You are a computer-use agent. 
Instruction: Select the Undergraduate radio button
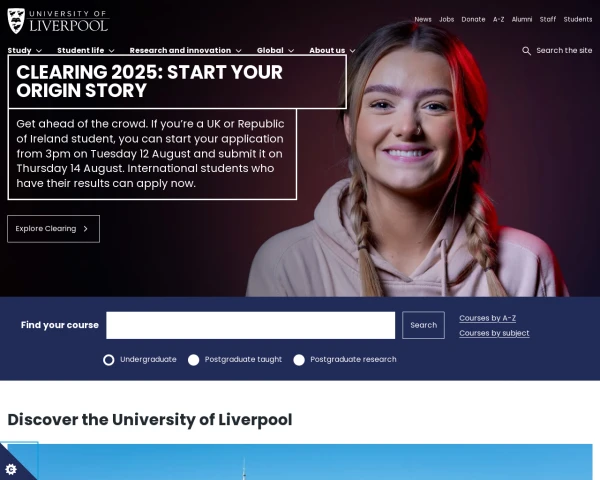click(x=109, y=360)
